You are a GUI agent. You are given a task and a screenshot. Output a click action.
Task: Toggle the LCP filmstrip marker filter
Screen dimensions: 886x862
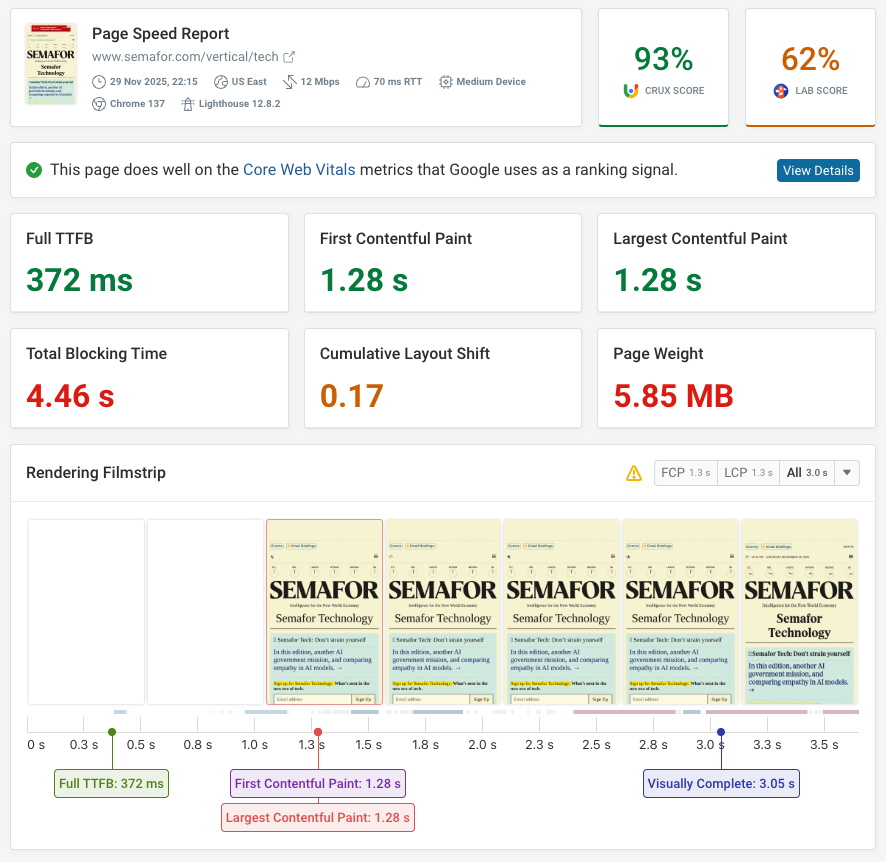point(748,472)
